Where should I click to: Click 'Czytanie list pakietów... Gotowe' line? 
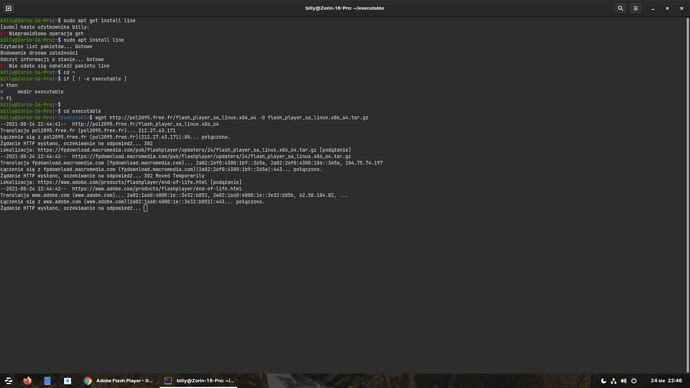46,47
